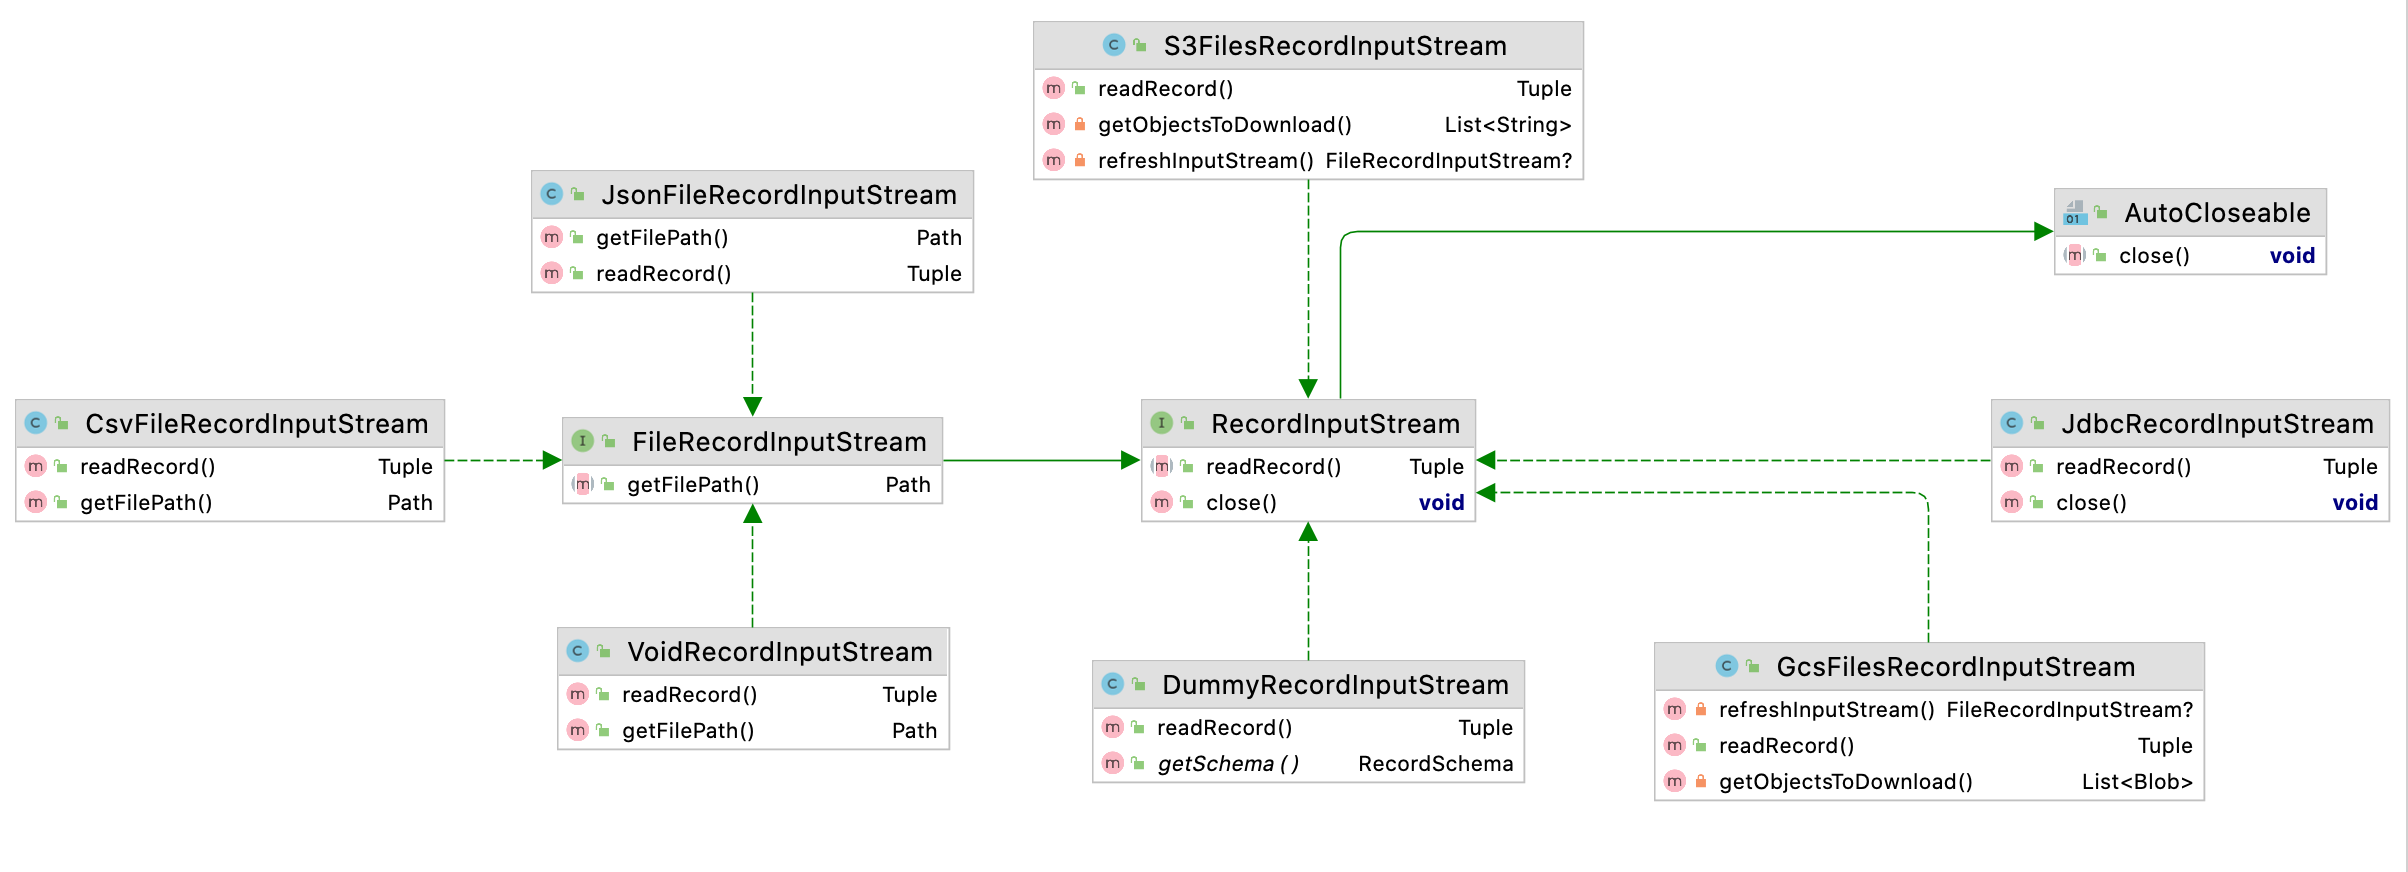
Task: Click readRecord() in JdbcRecordInputStream
Action: click(2124, 467)
